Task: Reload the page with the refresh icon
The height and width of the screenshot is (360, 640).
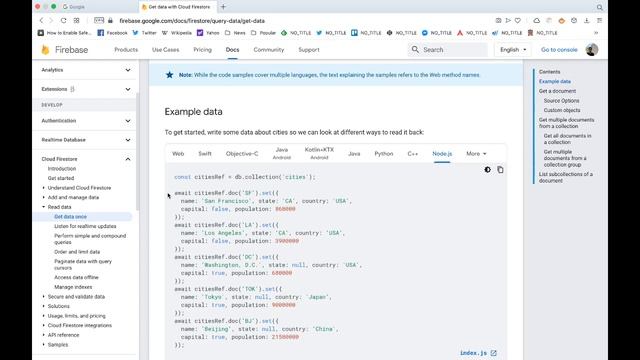Action: coord(64,20)
